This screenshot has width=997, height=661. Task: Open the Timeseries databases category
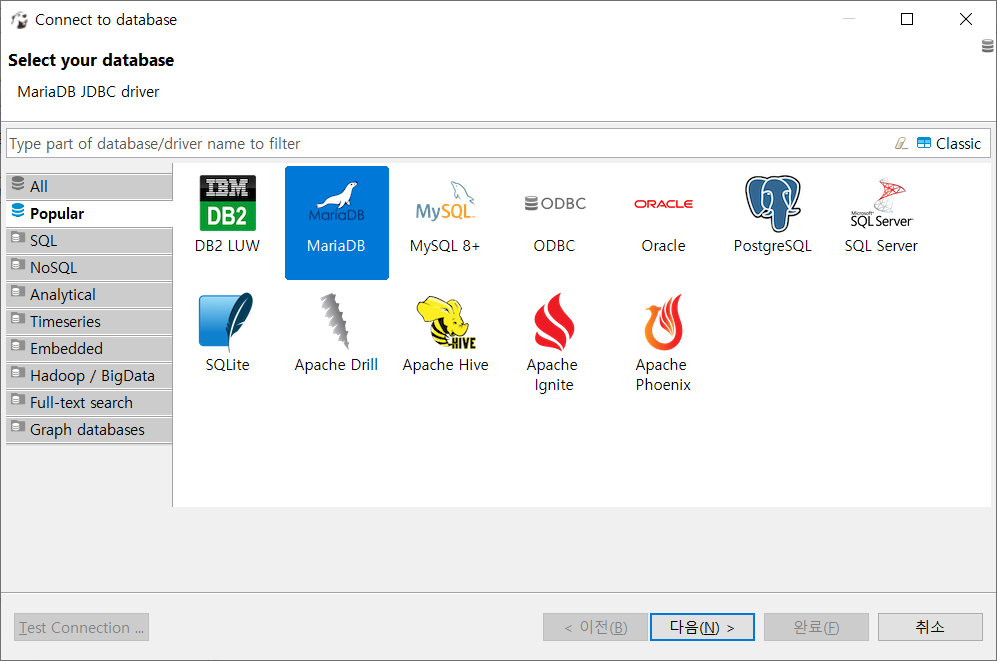[x=89, y=322]
